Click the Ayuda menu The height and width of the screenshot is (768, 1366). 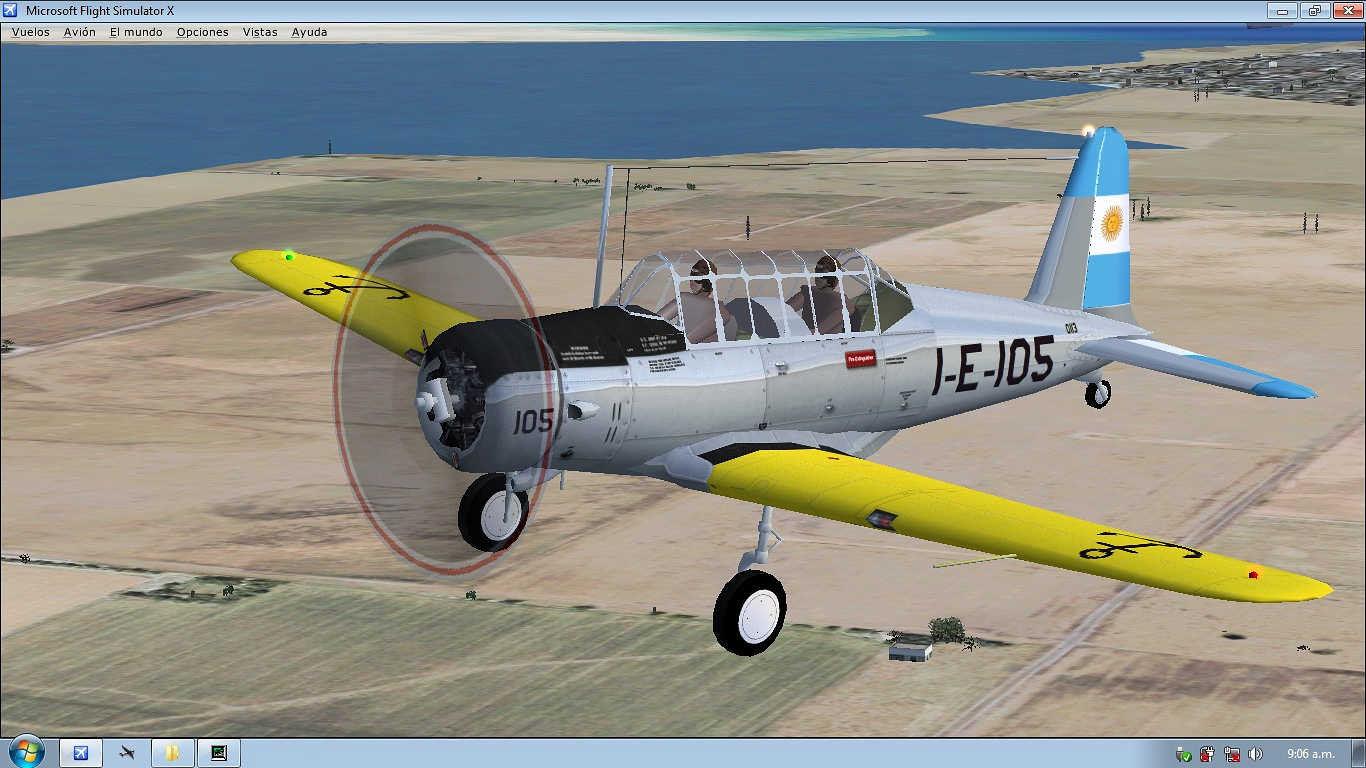point(309,32)
